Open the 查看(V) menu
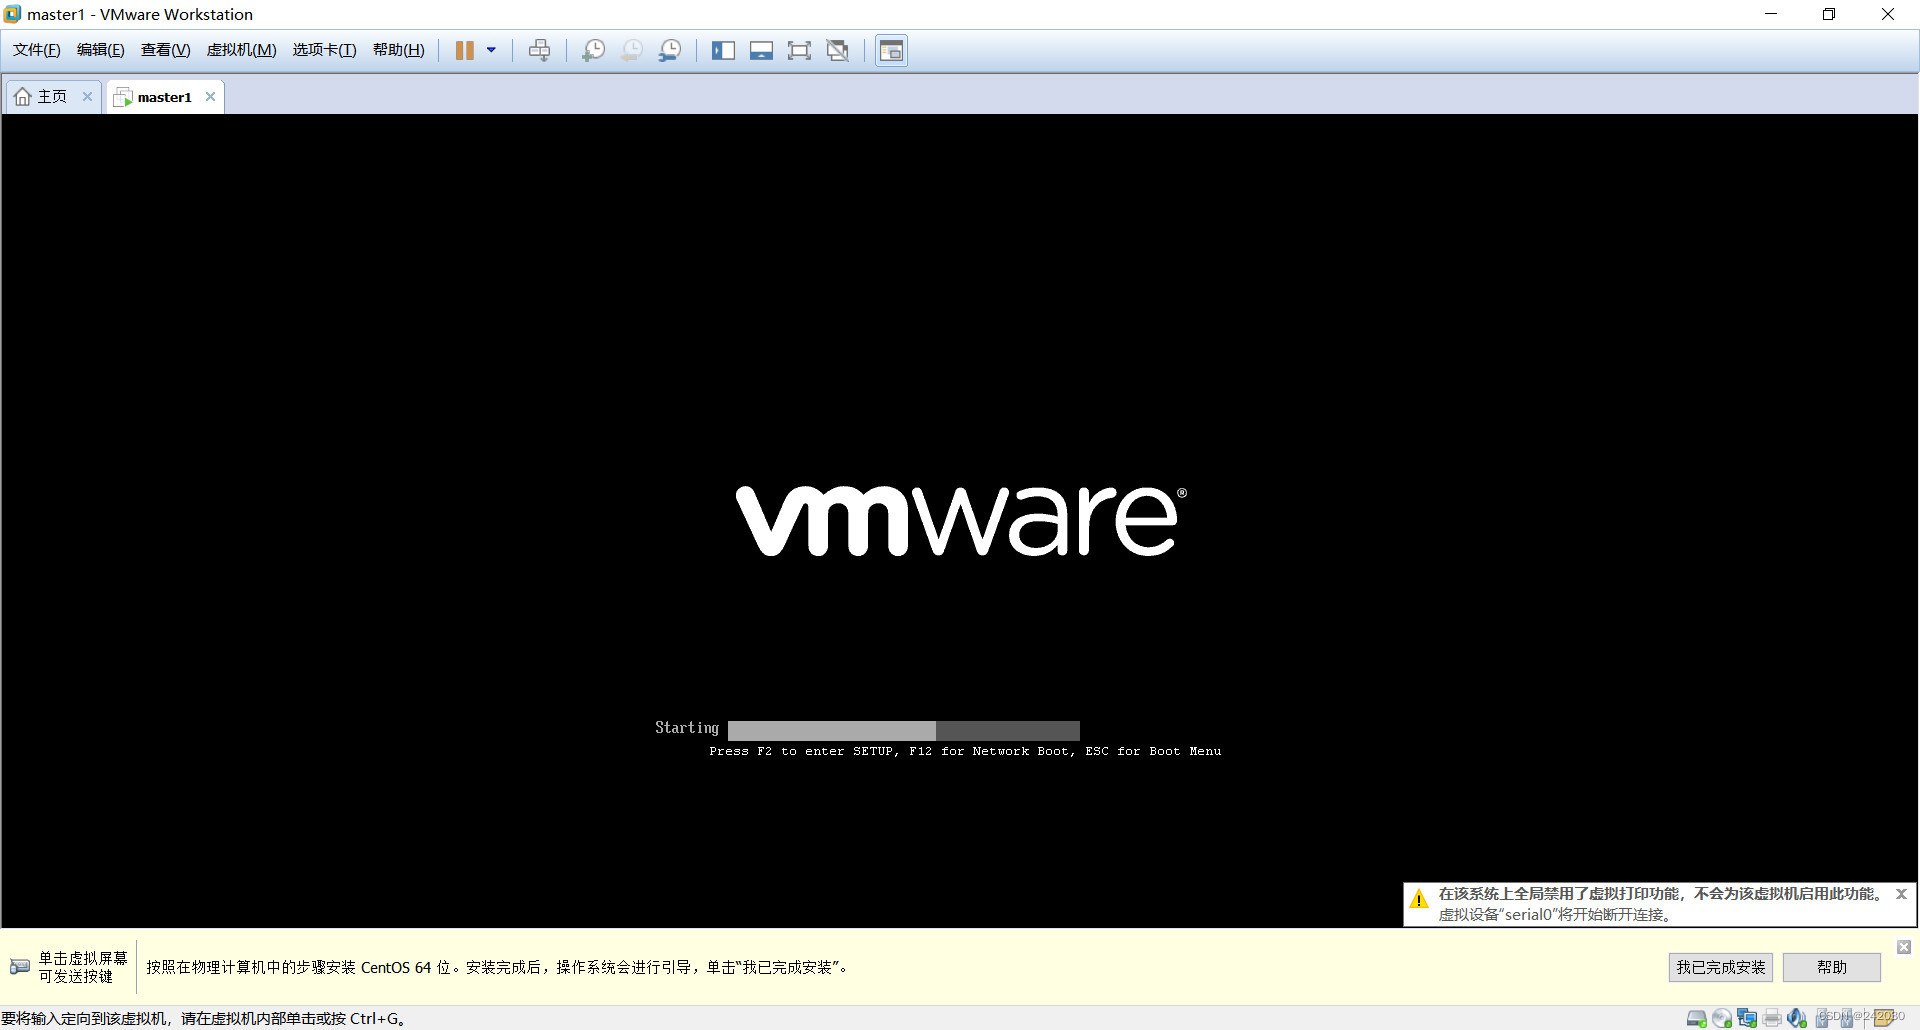This screenshot has height=1030, width=1920. (165, 50)
